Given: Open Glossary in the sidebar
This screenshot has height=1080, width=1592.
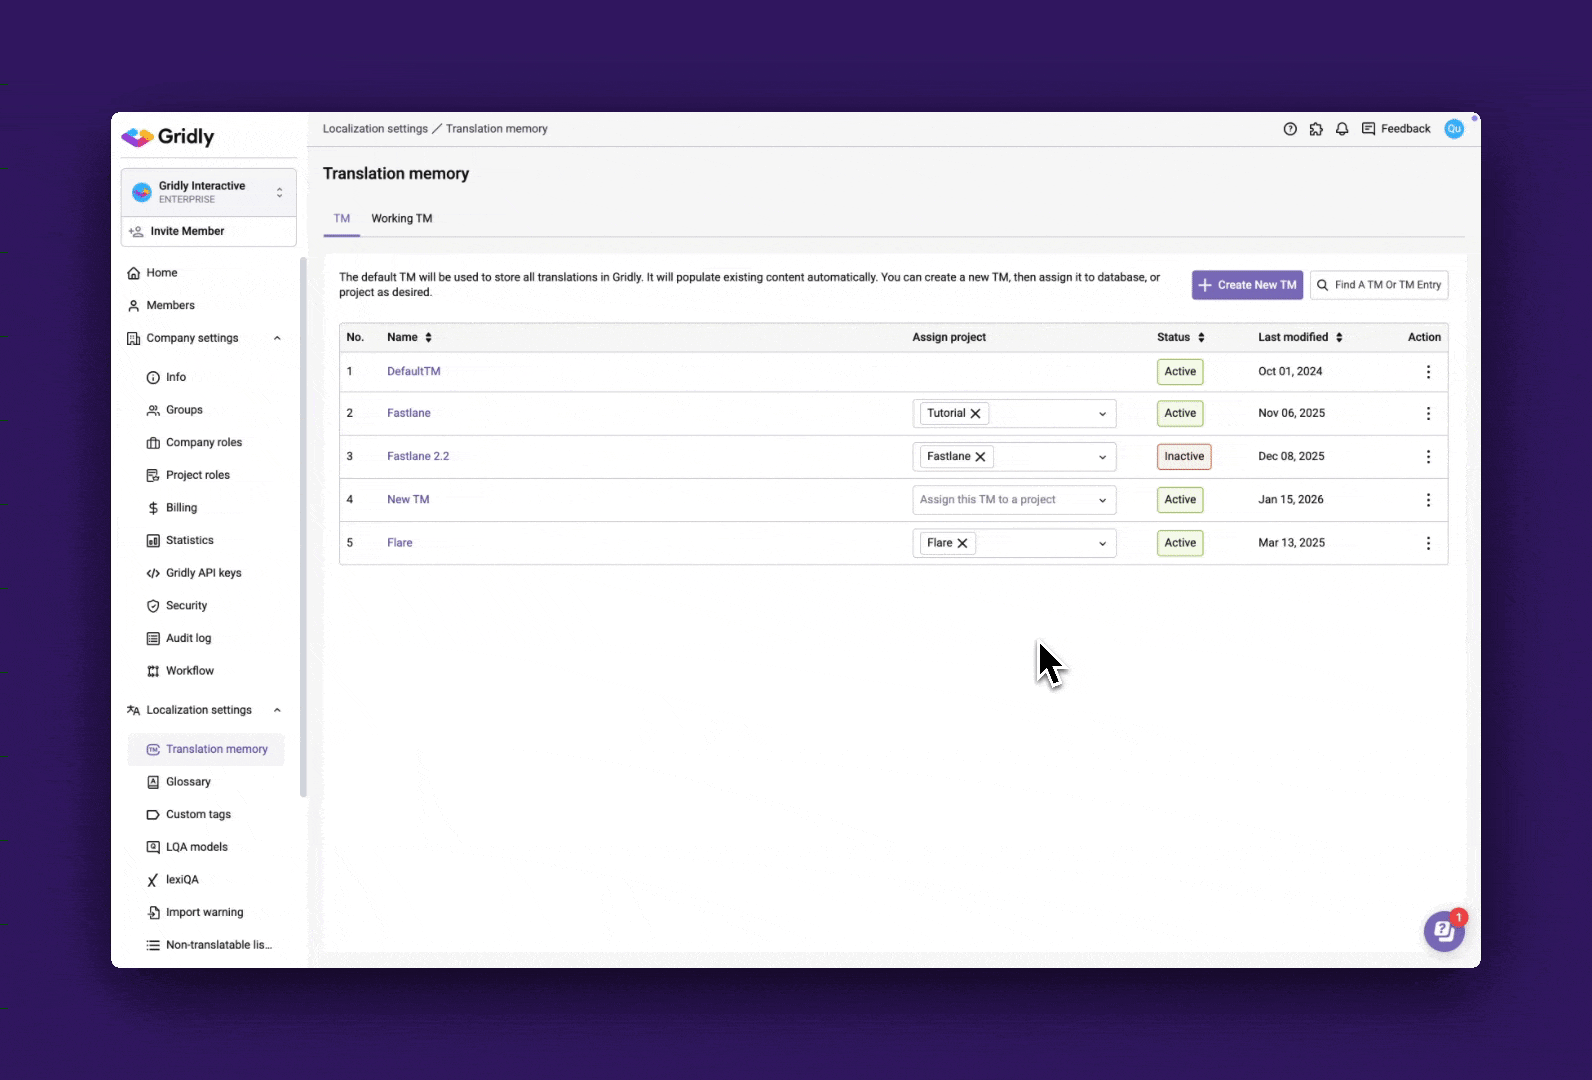Looking at the screenshot, I should tap(188, 782).
